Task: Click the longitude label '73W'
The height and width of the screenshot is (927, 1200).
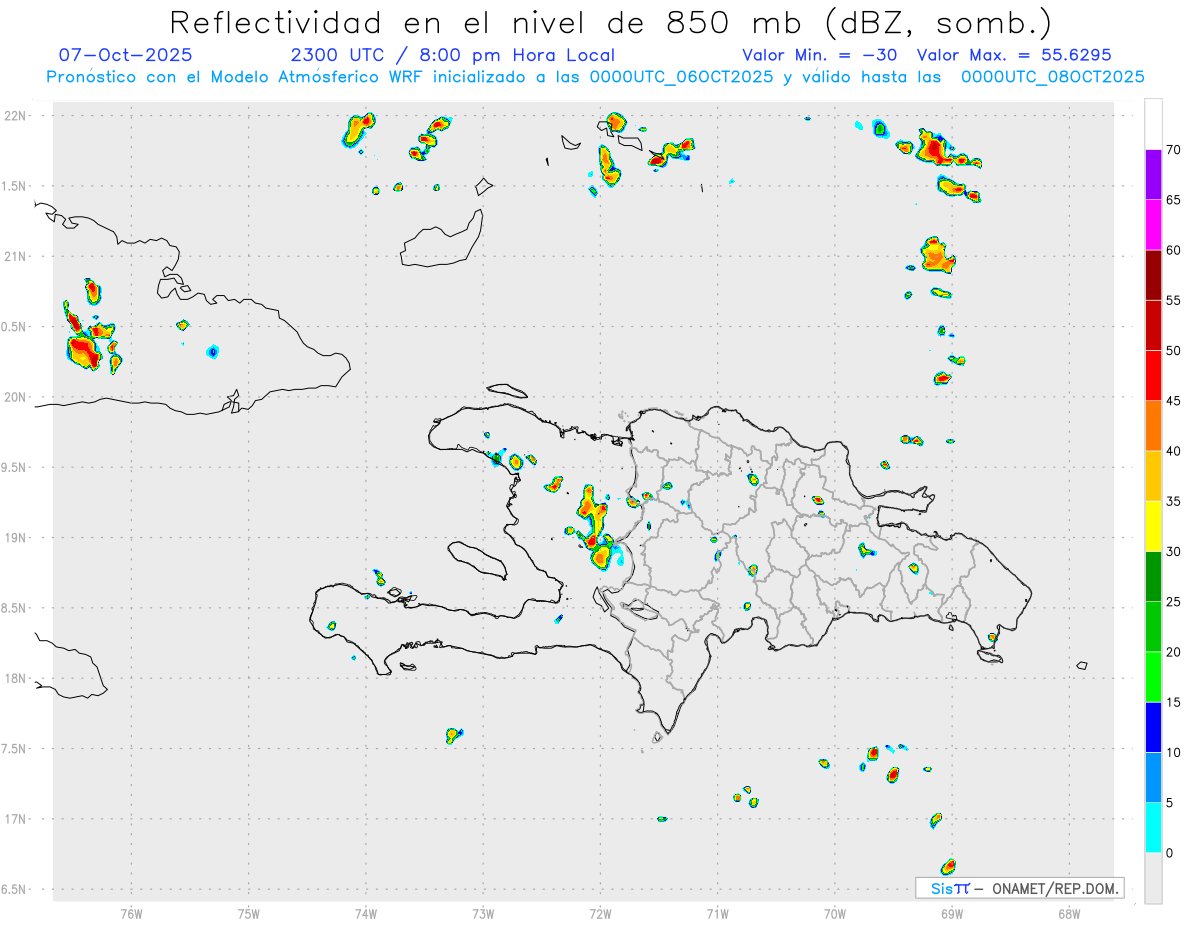Action: (x=483, y=914)
